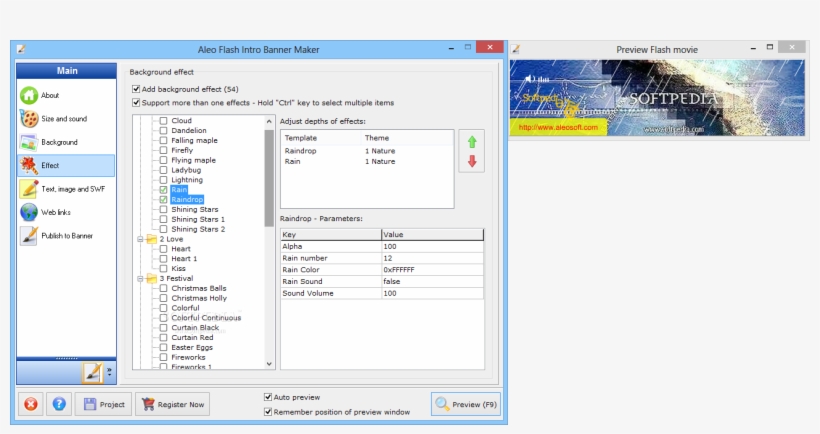Click the effects list scroll up arrow

pyautogui.click(x=269, y=121)
